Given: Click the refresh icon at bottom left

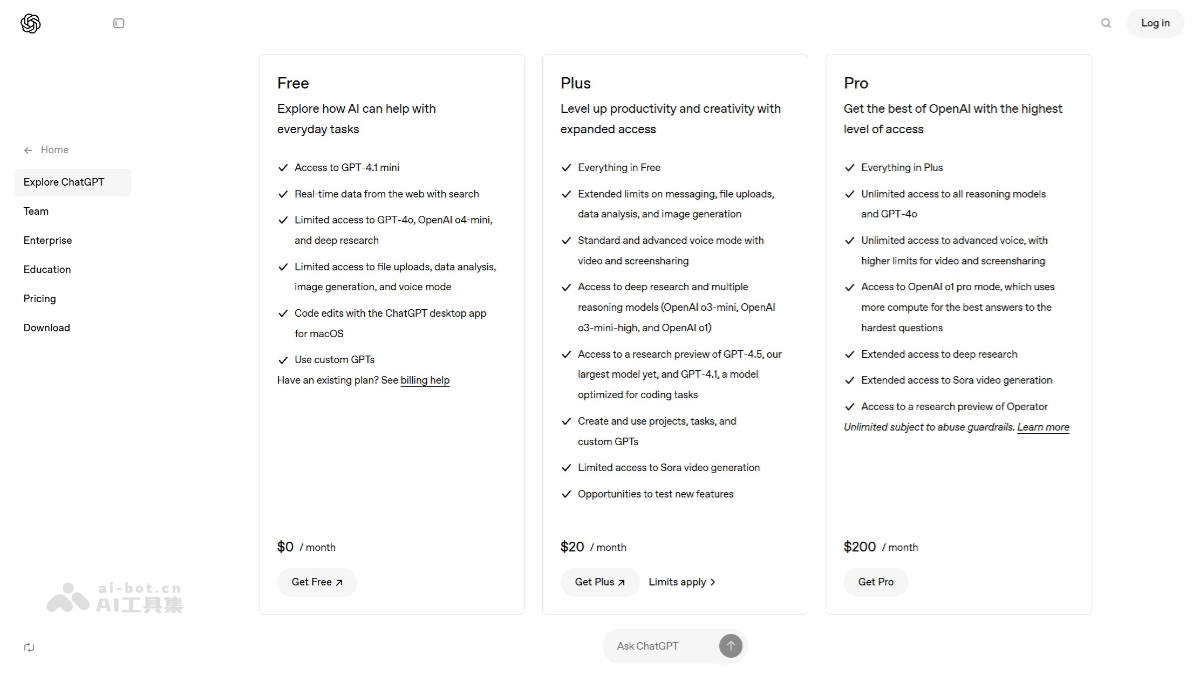Looking at the screenshot, I should 29,647.
